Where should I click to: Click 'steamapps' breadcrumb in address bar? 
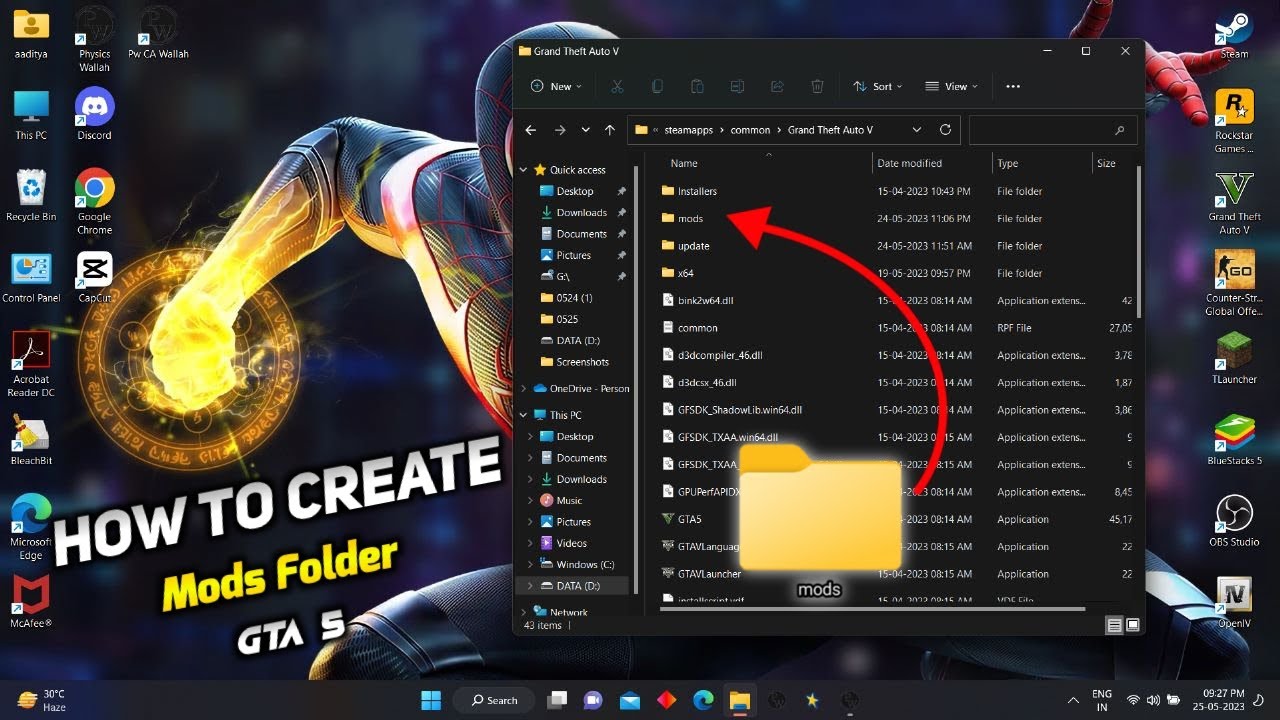point(690,130)
